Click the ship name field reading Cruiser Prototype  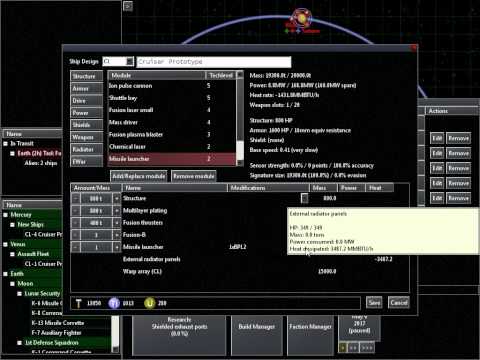[214, 62]
